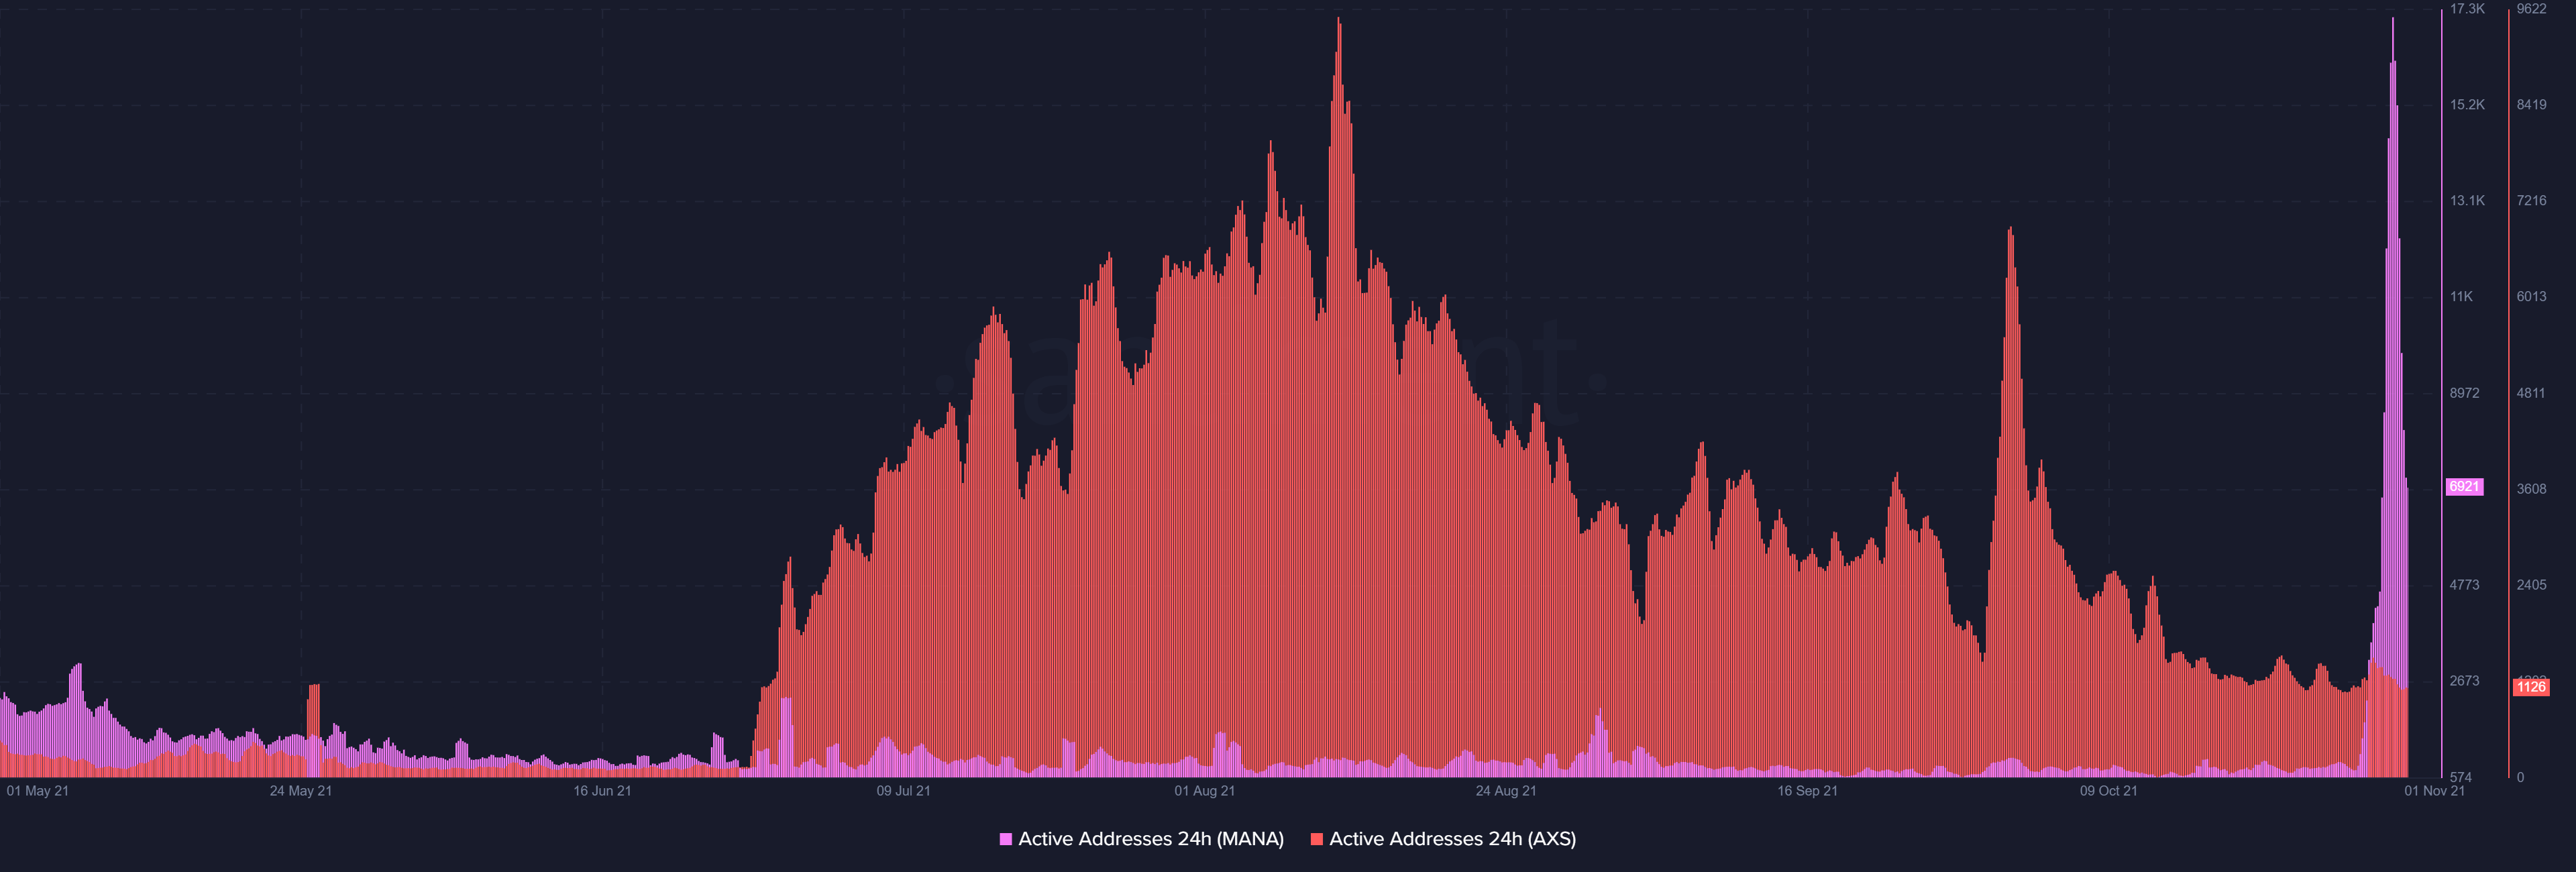Click the 4811 AXS axis value
The width and height of the screenshot is (2576, 872).
tap(2532, 393)
